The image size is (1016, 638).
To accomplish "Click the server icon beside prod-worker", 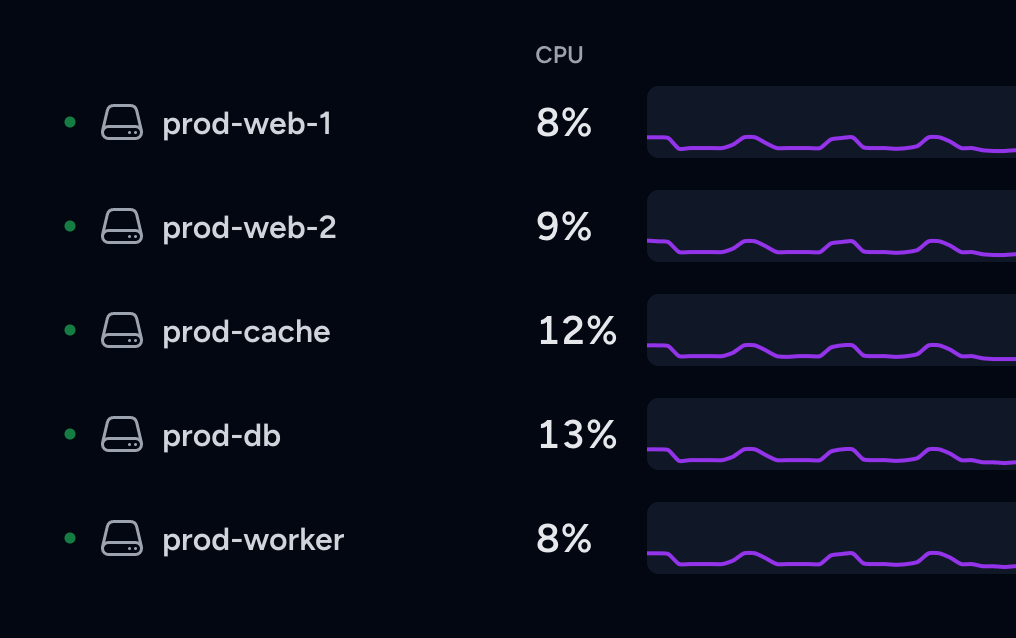I will point(122,539).
